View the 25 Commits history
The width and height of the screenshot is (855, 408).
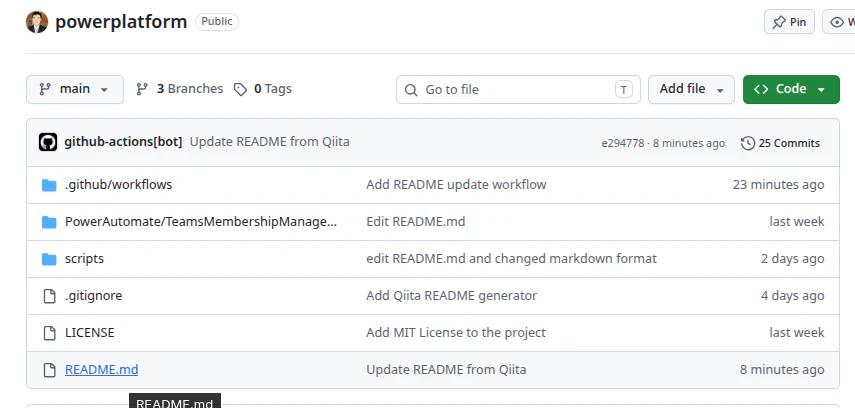(x=780, y=143)
